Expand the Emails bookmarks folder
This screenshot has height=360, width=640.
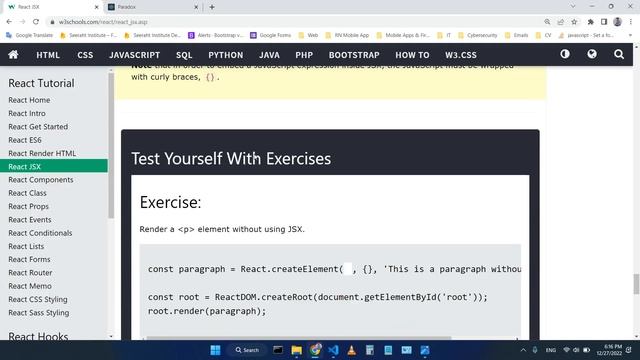[516, 35]
